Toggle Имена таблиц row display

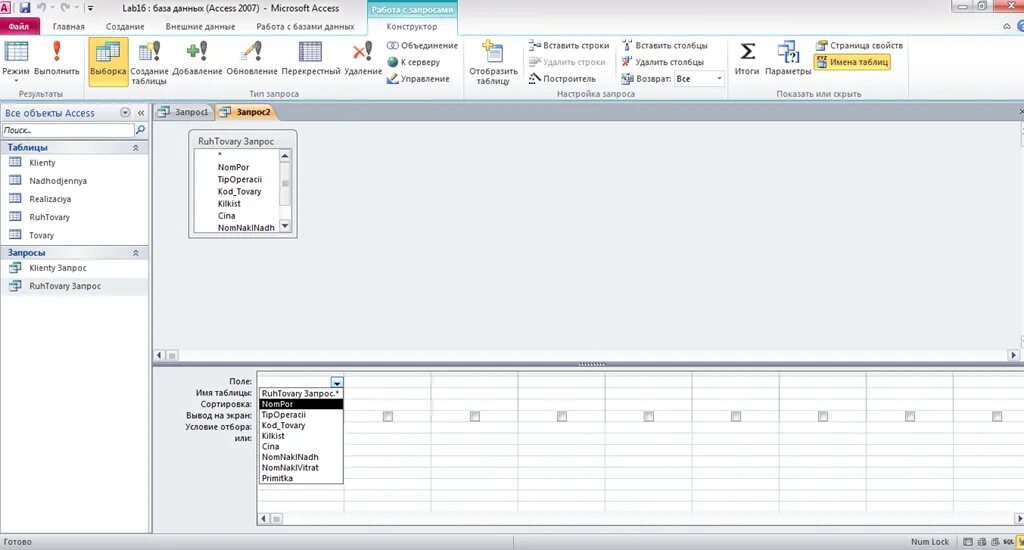tap(852, 62)
